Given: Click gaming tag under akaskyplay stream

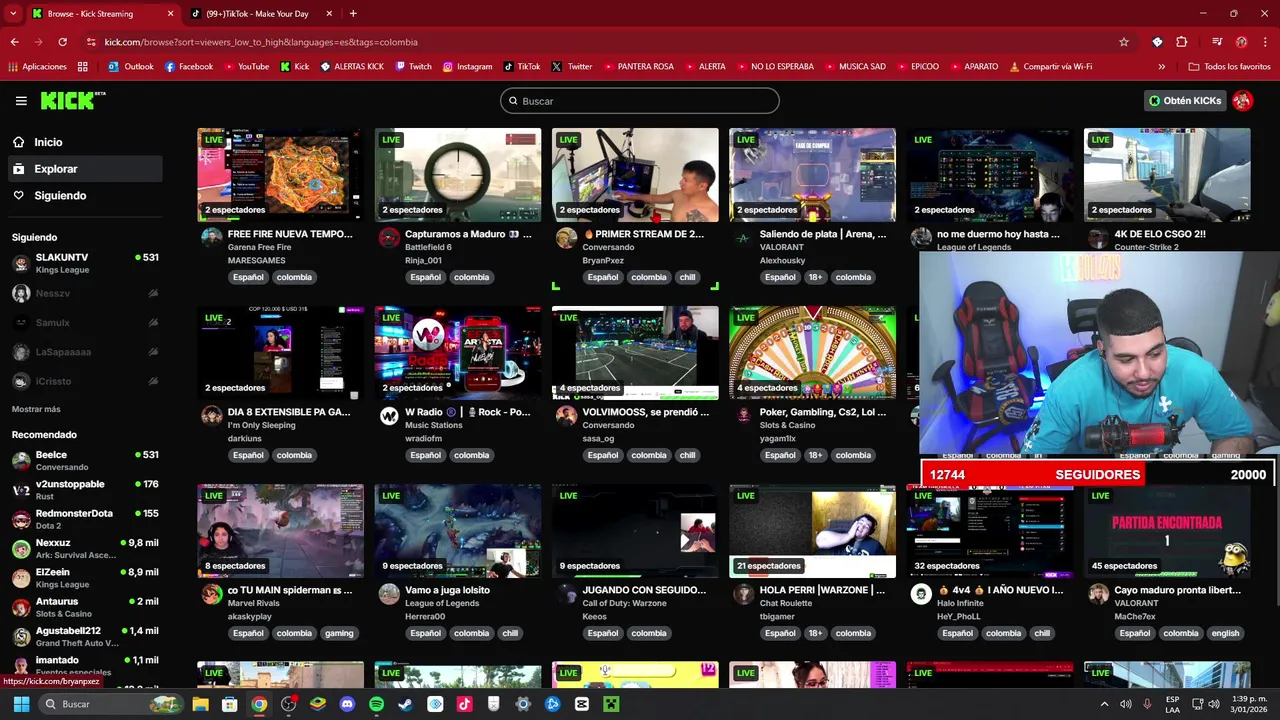Looking at the screenshot, I should (x=339, y=633).
